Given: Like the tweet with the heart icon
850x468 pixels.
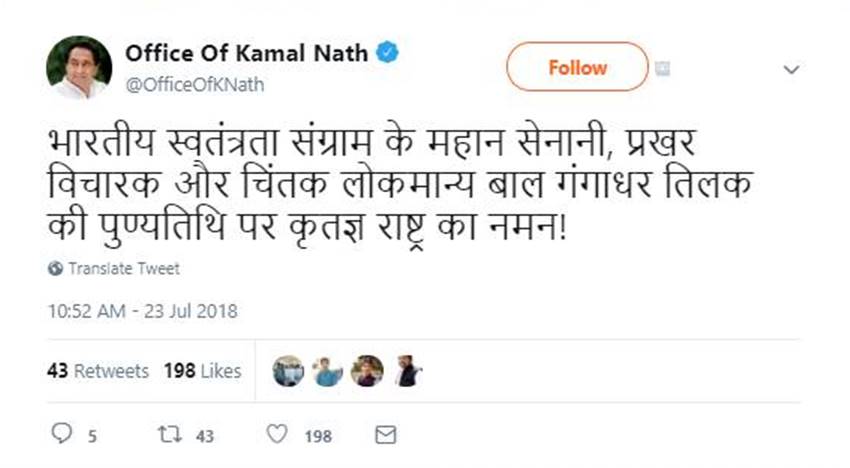Looking at the screenshot, I should (279, 435).
